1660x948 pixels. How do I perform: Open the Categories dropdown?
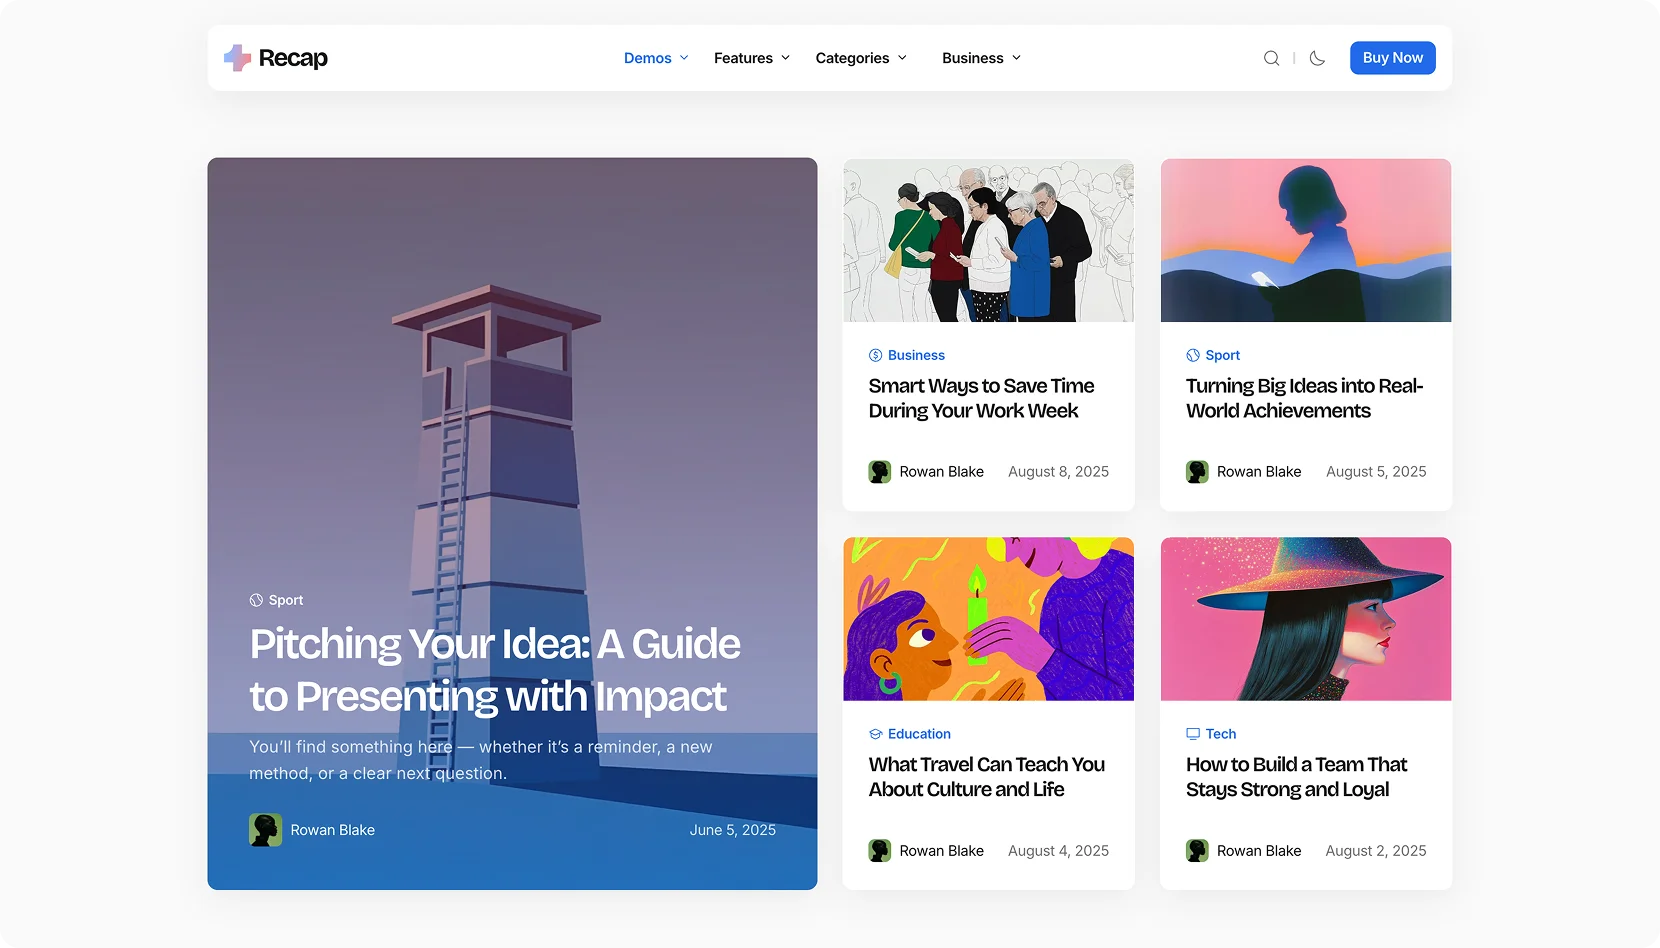pyautogui.click(x=861, y=58)
